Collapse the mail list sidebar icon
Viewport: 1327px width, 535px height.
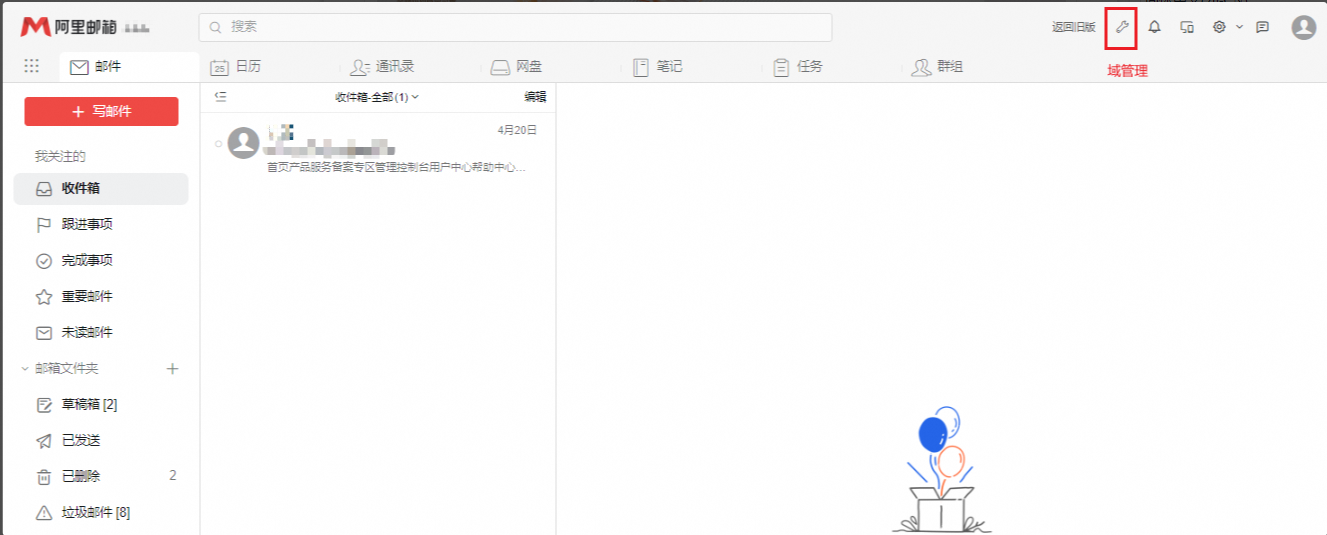click(221, 97)
